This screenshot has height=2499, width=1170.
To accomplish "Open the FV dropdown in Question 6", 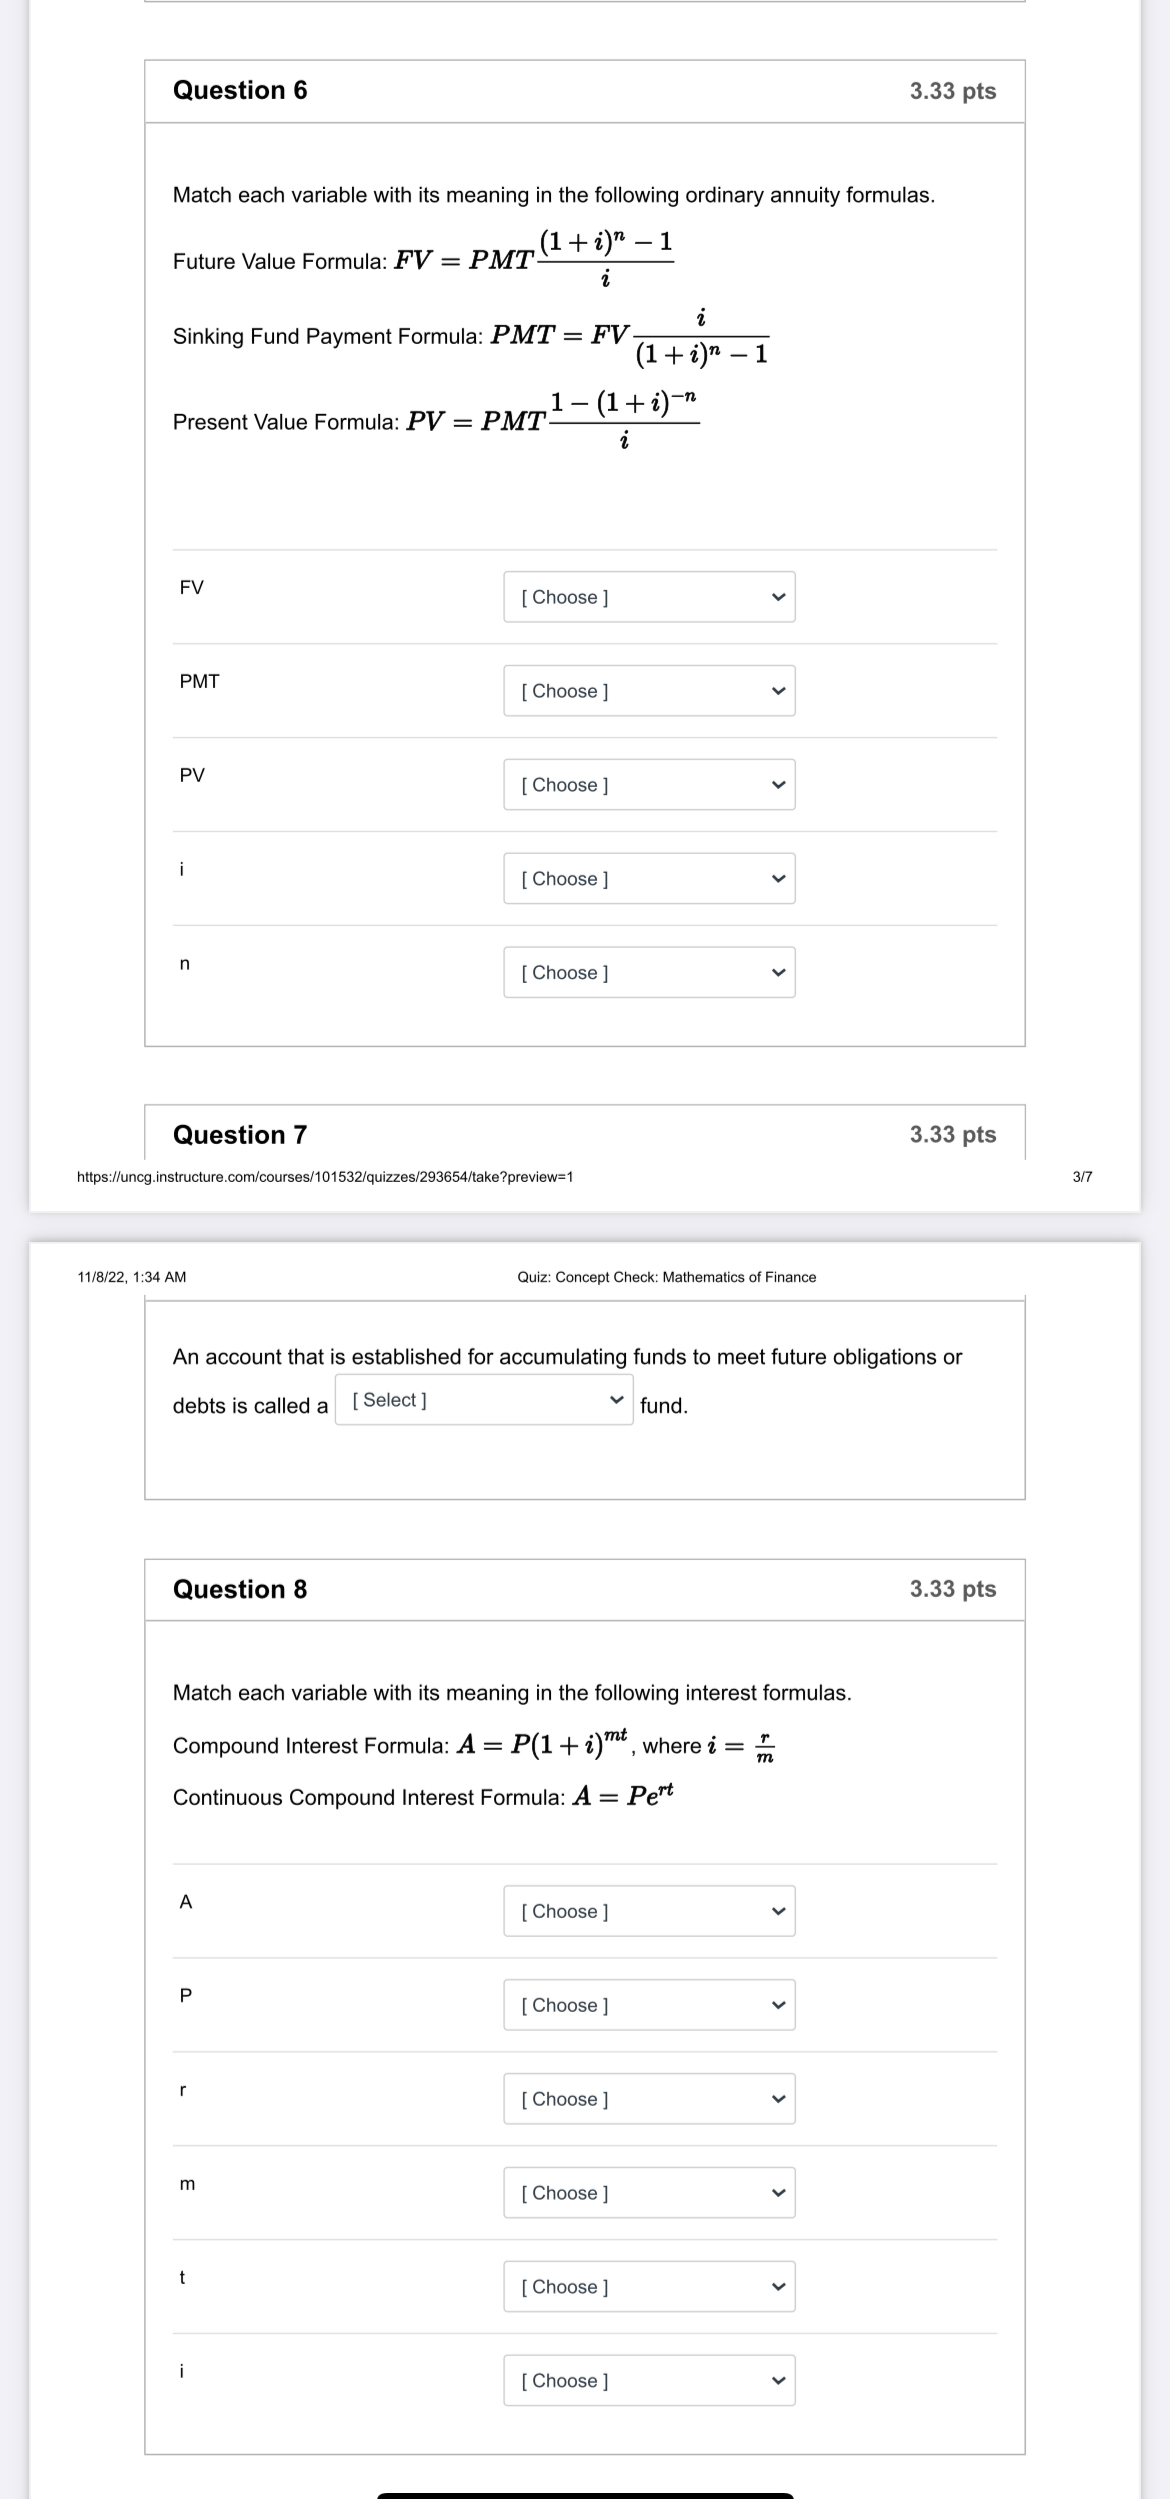I will [x=648, y=597].
